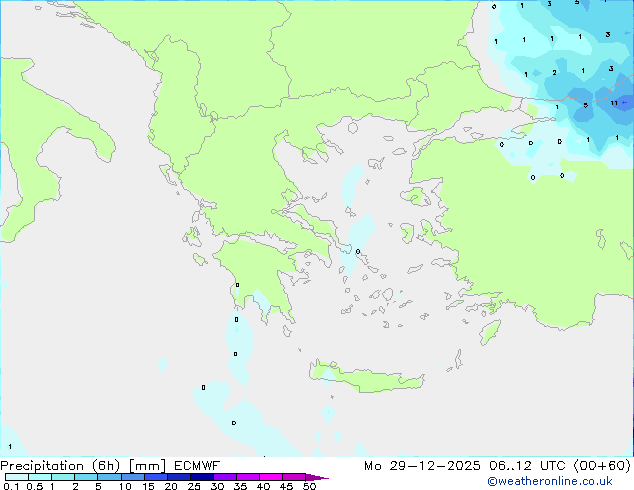Click the '35' legend label
The image size is (634, 490).
coord(240,486)
